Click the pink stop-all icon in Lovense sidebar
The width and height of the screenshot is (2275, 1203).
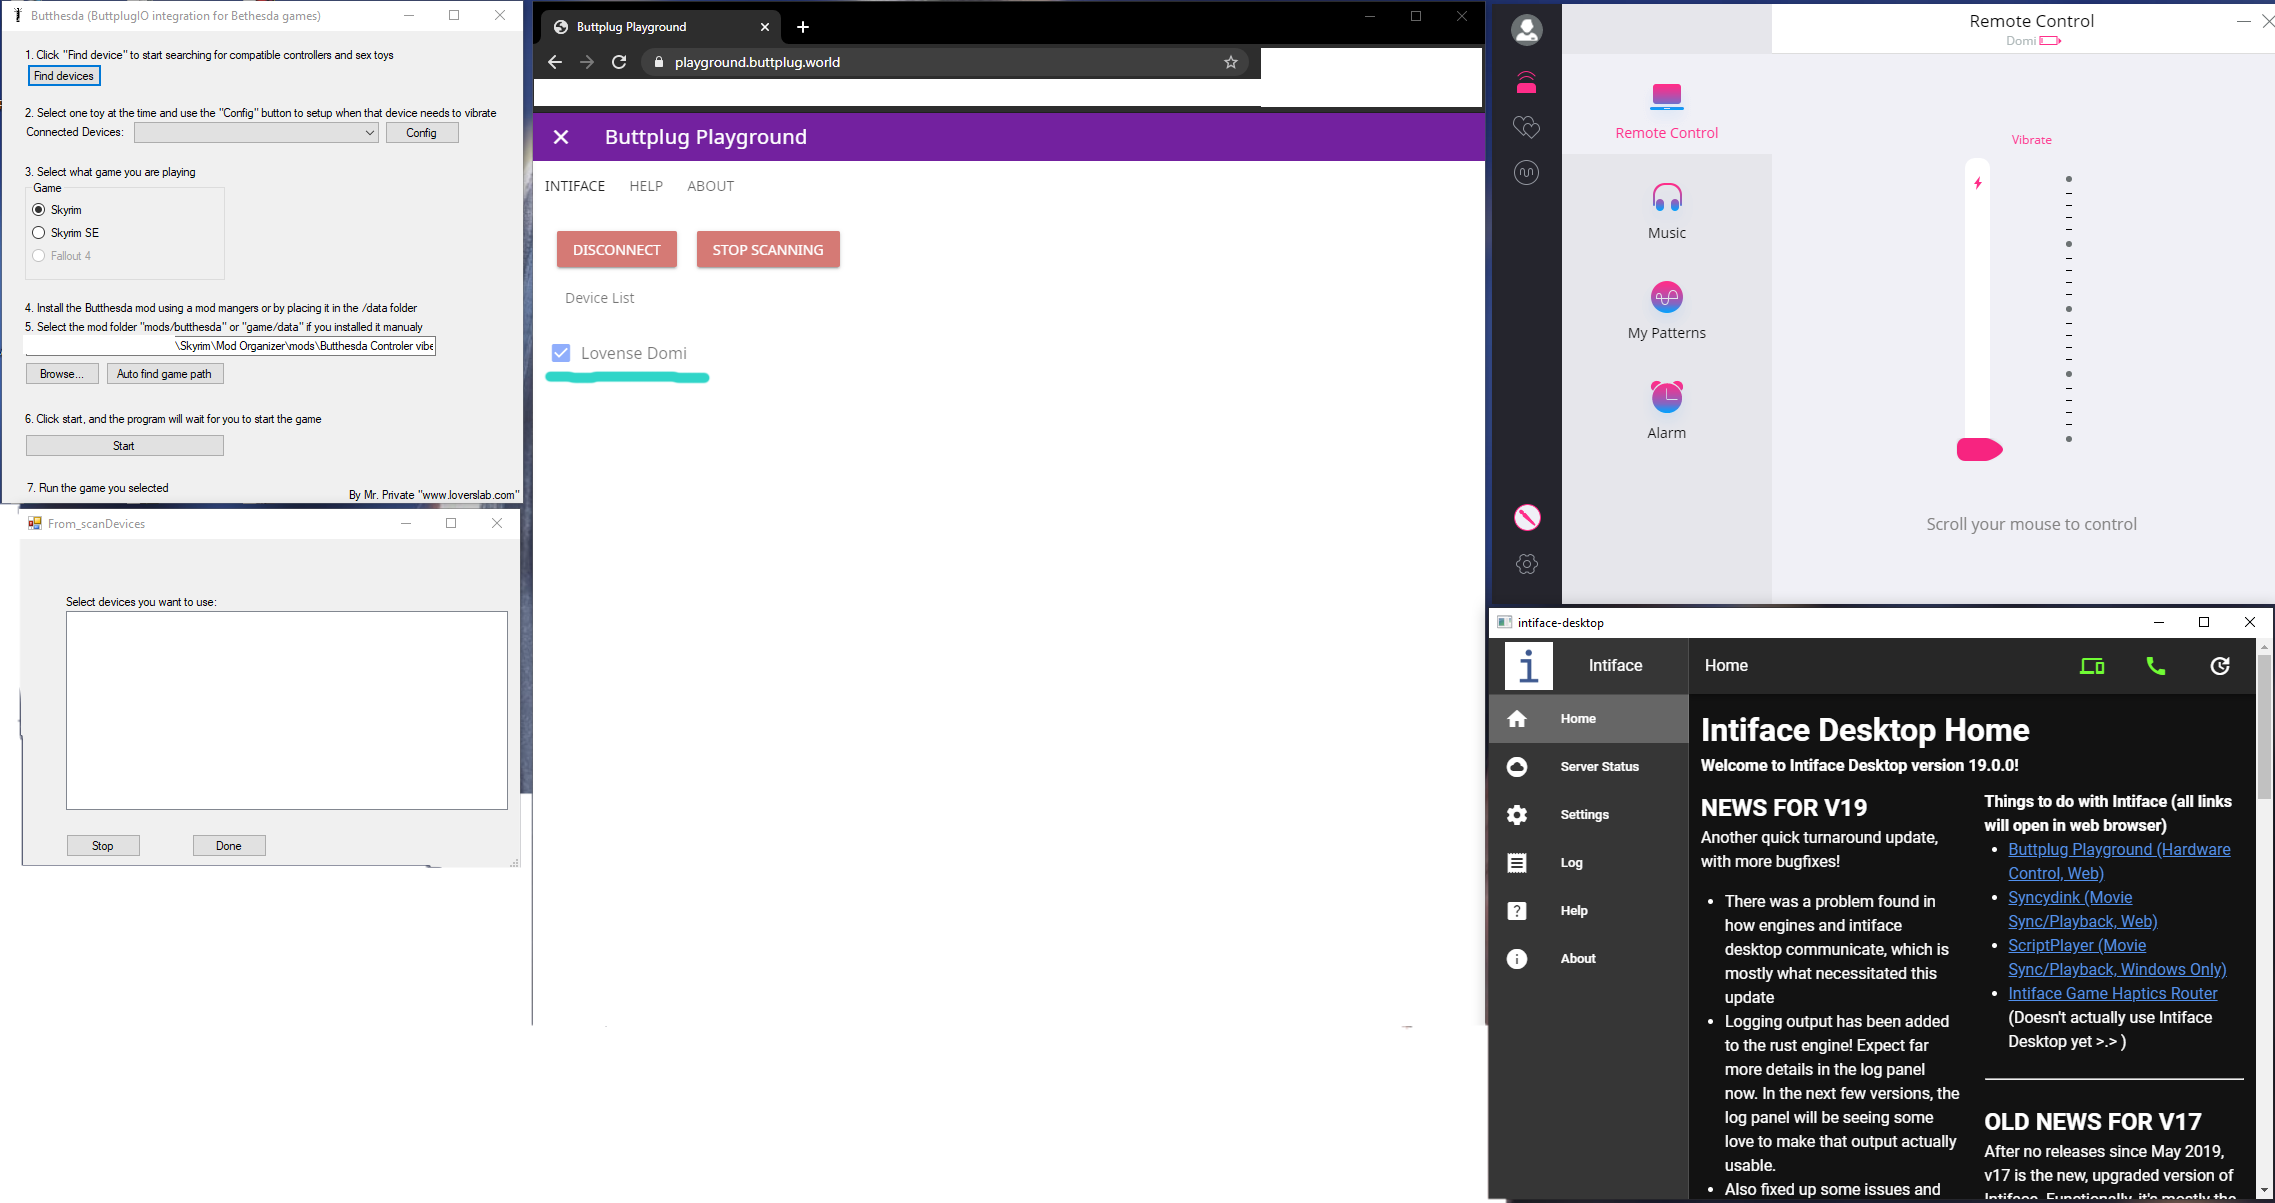point(1526,517)
